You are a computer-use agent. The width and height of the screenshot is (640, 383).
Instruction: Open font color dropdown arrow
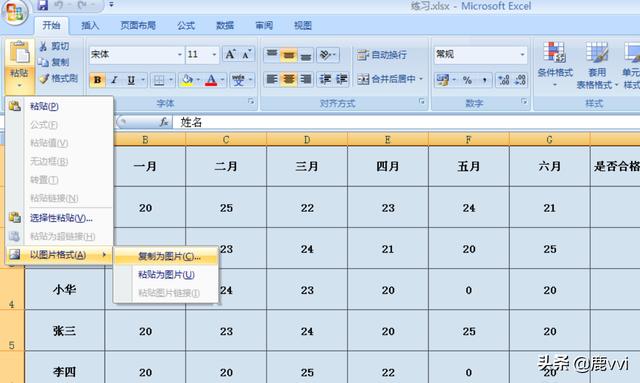tap(222, 80)
